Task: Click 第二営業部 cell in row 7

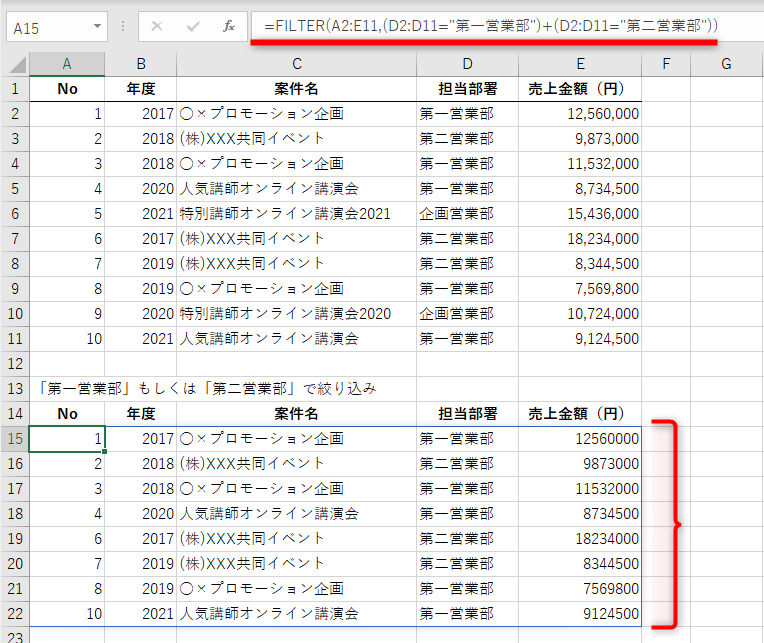Action: coord(467,239)
